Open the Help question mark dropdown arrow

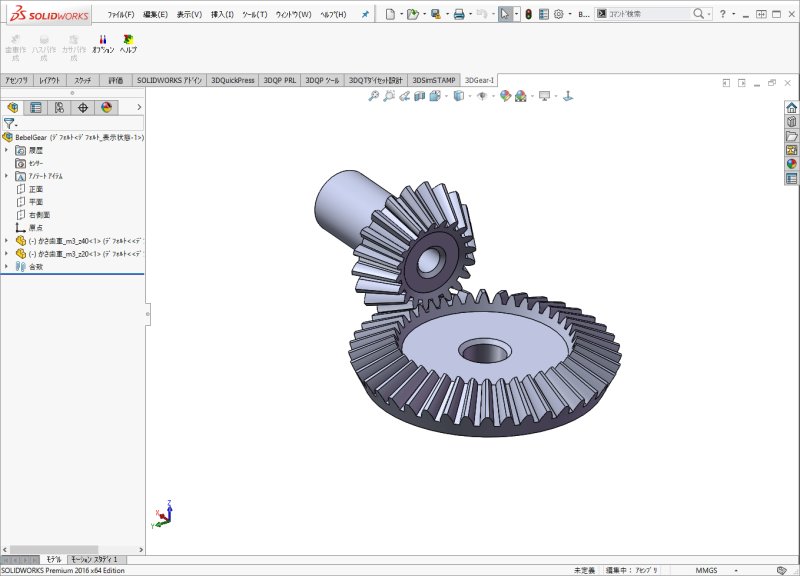click(x=734, y=14)
